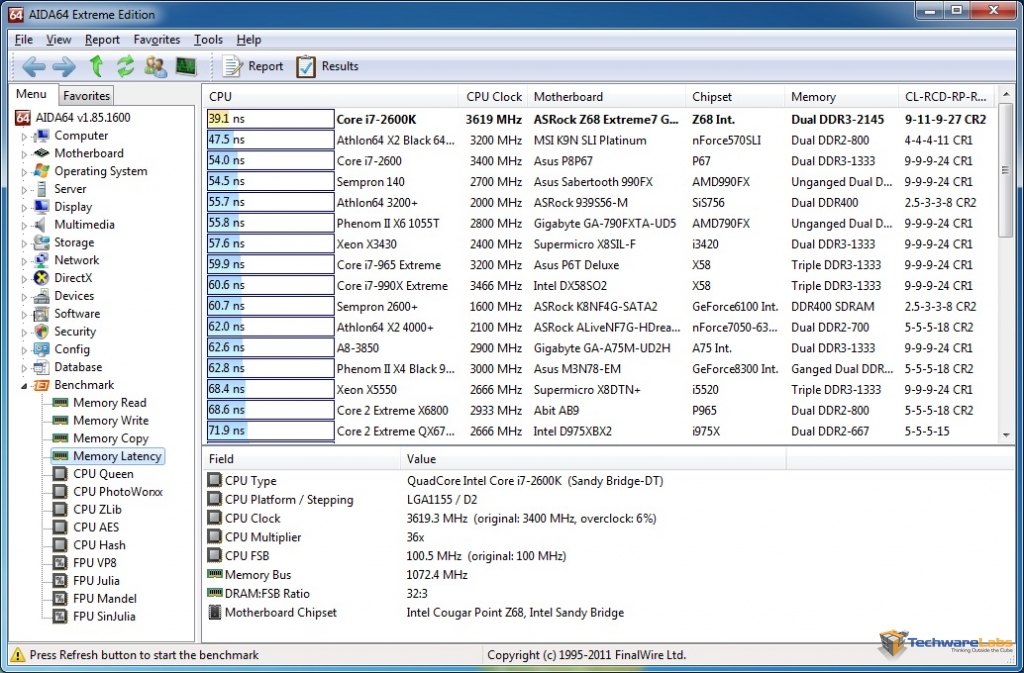
Task: Sort by the Memory column header
Action: point(841,97)
